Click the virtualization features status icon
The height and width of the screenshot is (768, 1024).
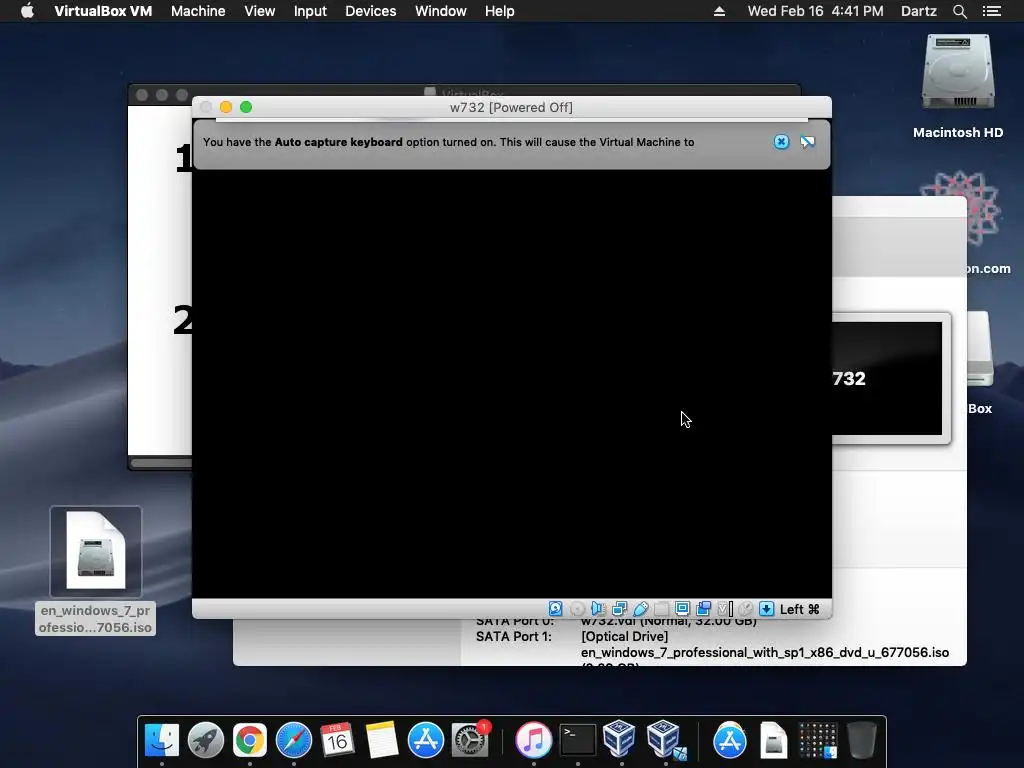click(x=724, y=609)
